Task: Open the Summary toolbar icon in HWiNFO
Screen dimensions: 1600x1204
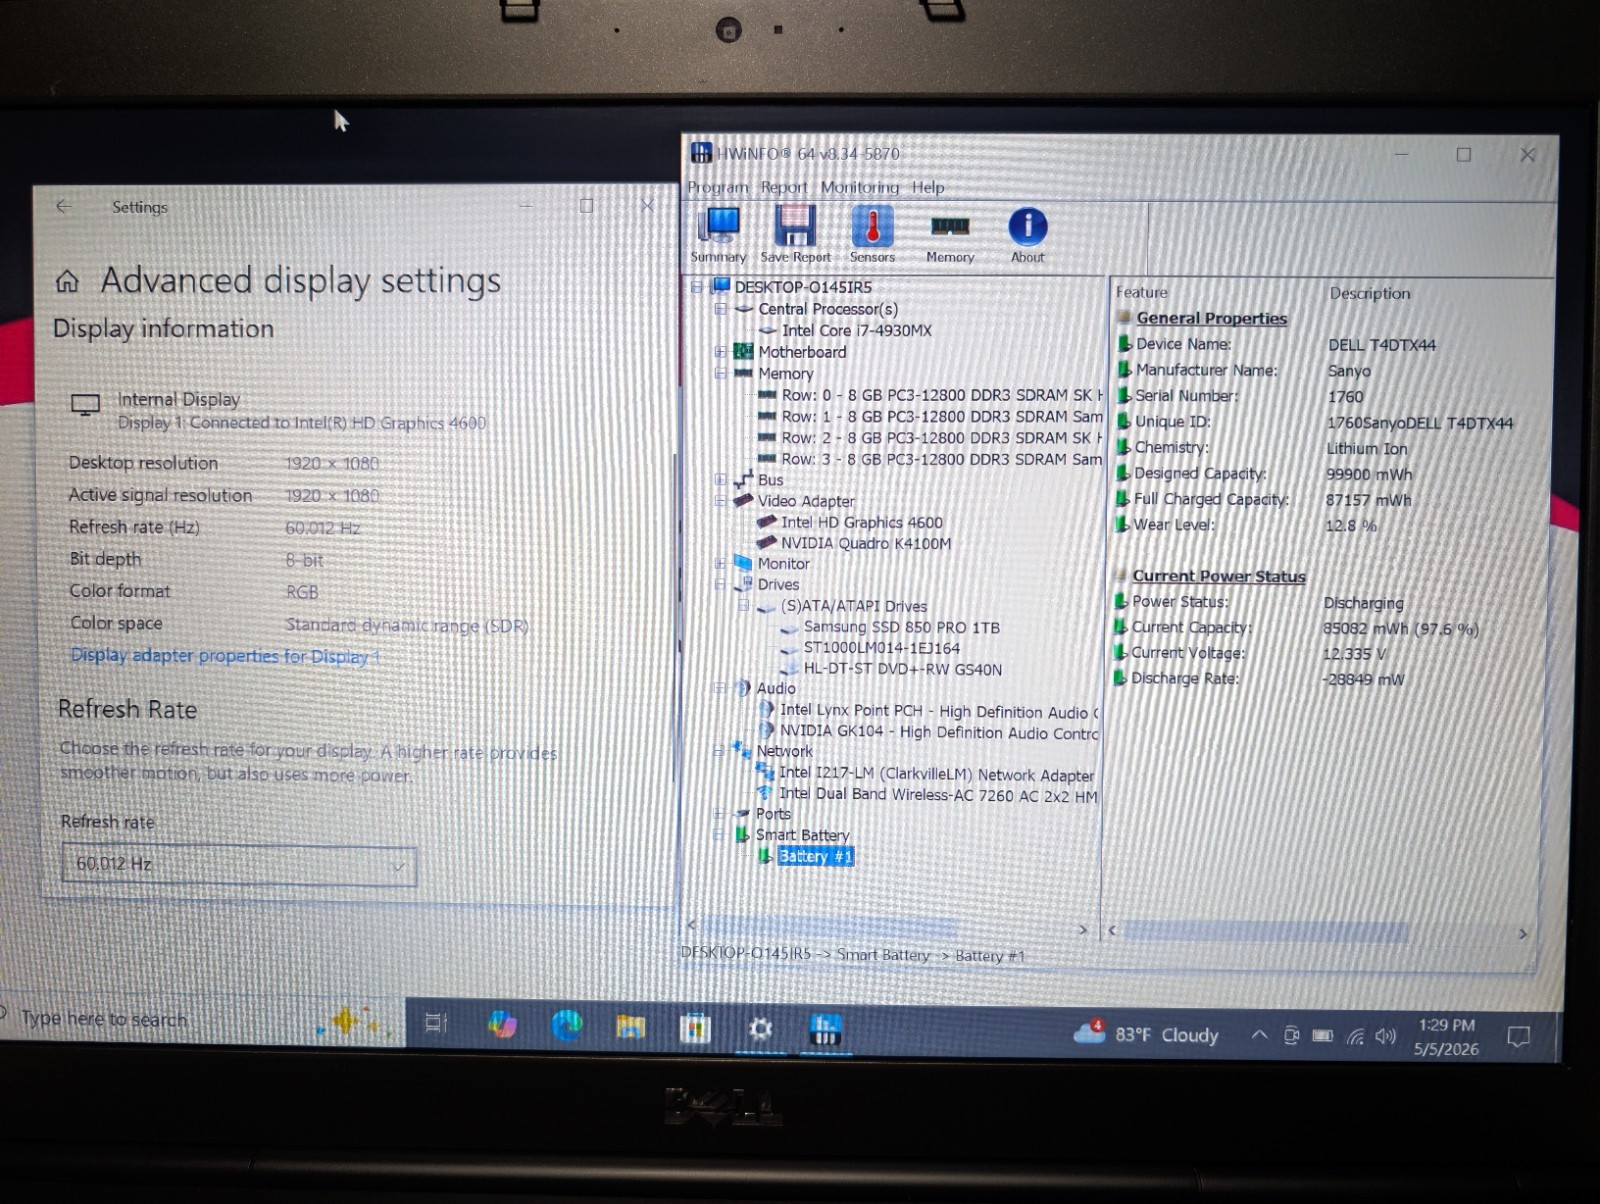Action: point(718,234)
